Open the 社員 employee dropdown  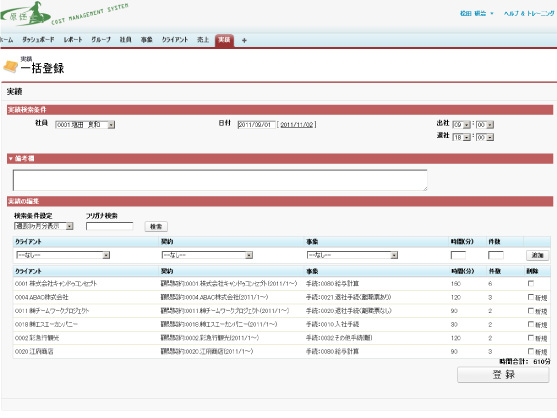(x=85, y=125)
